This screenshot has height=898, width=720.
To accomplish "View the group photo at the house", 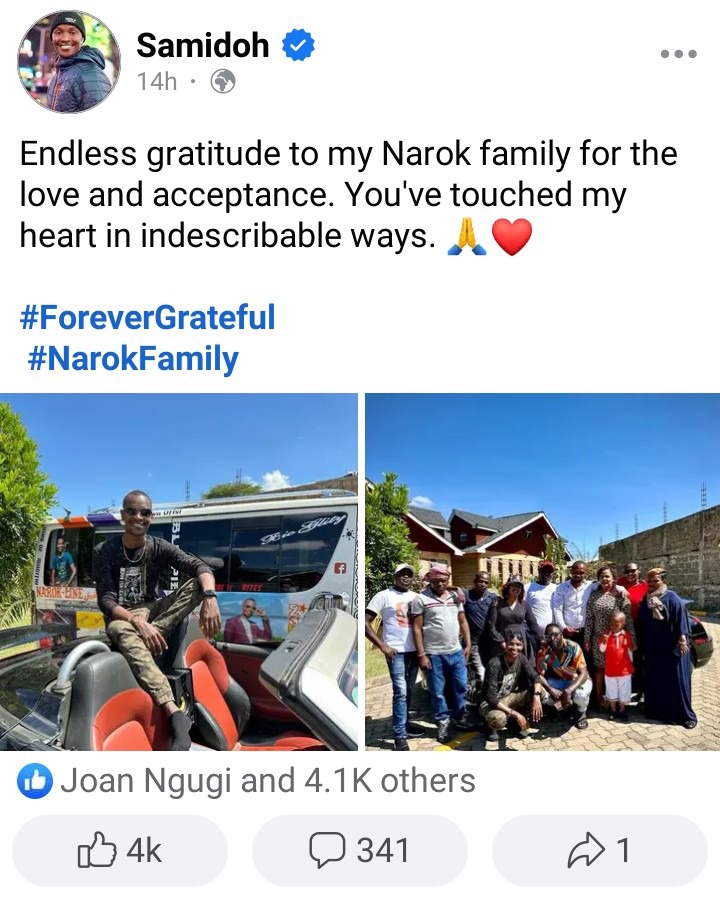I will click(542, 572).
